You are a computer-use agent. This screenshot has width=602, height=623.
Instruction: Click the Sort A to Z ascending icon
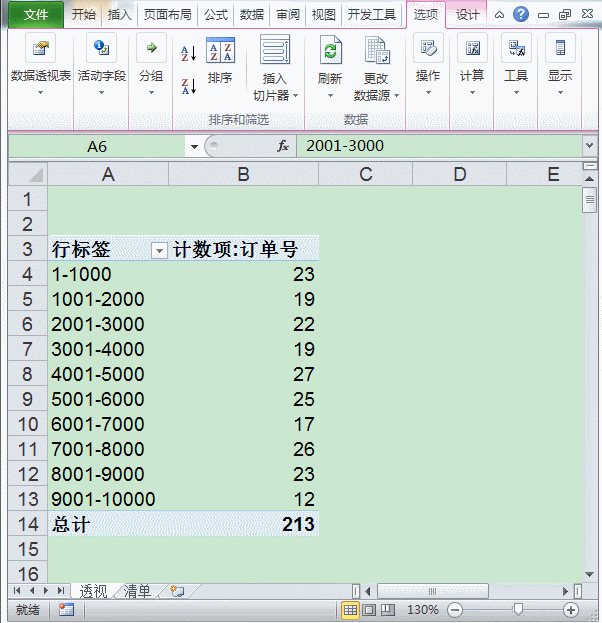tap(188, 53)
